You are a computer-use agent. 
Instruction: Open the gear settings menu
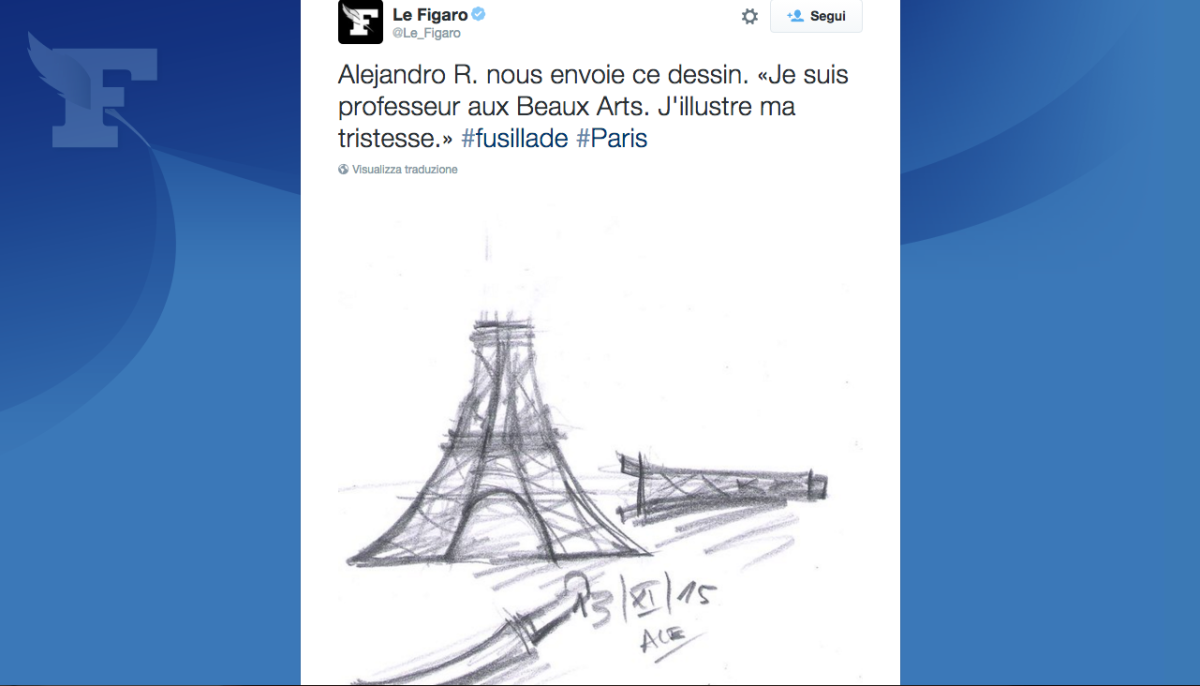(x=749, y=17)
